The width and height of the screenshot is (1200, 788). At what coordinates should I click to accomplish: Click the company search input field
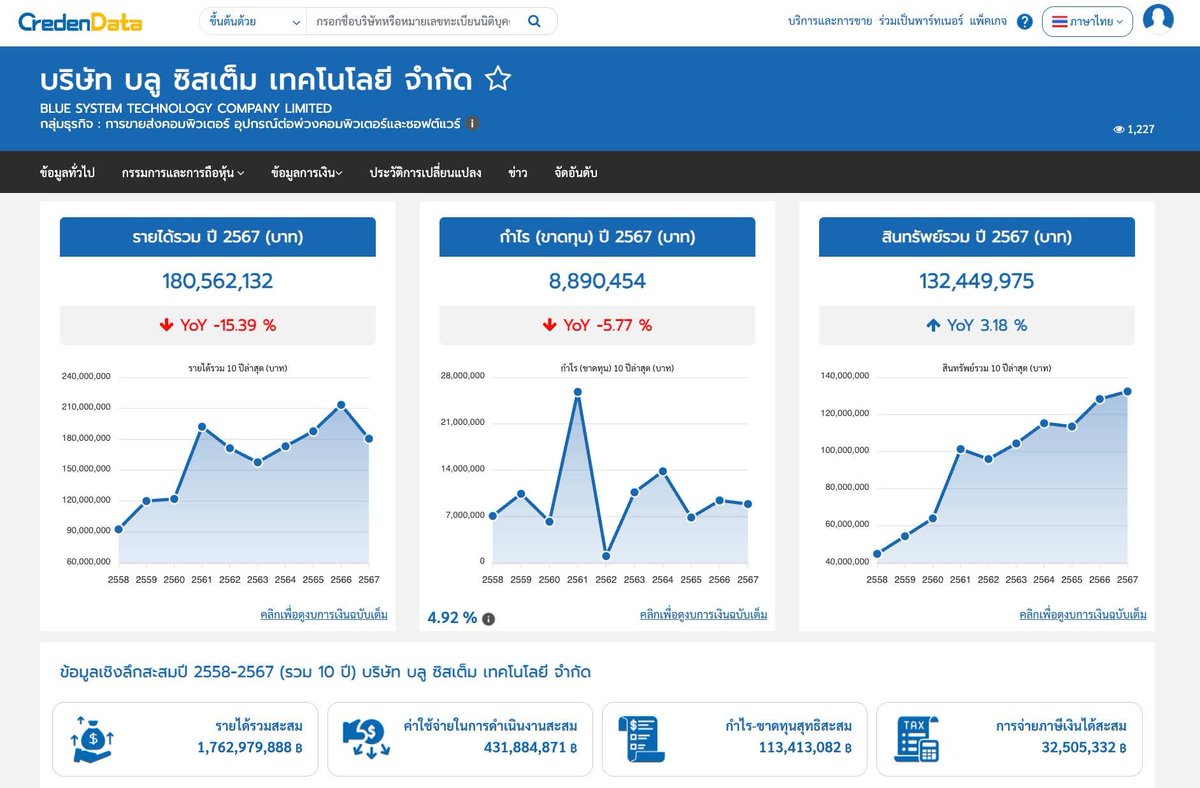(413, 21)
